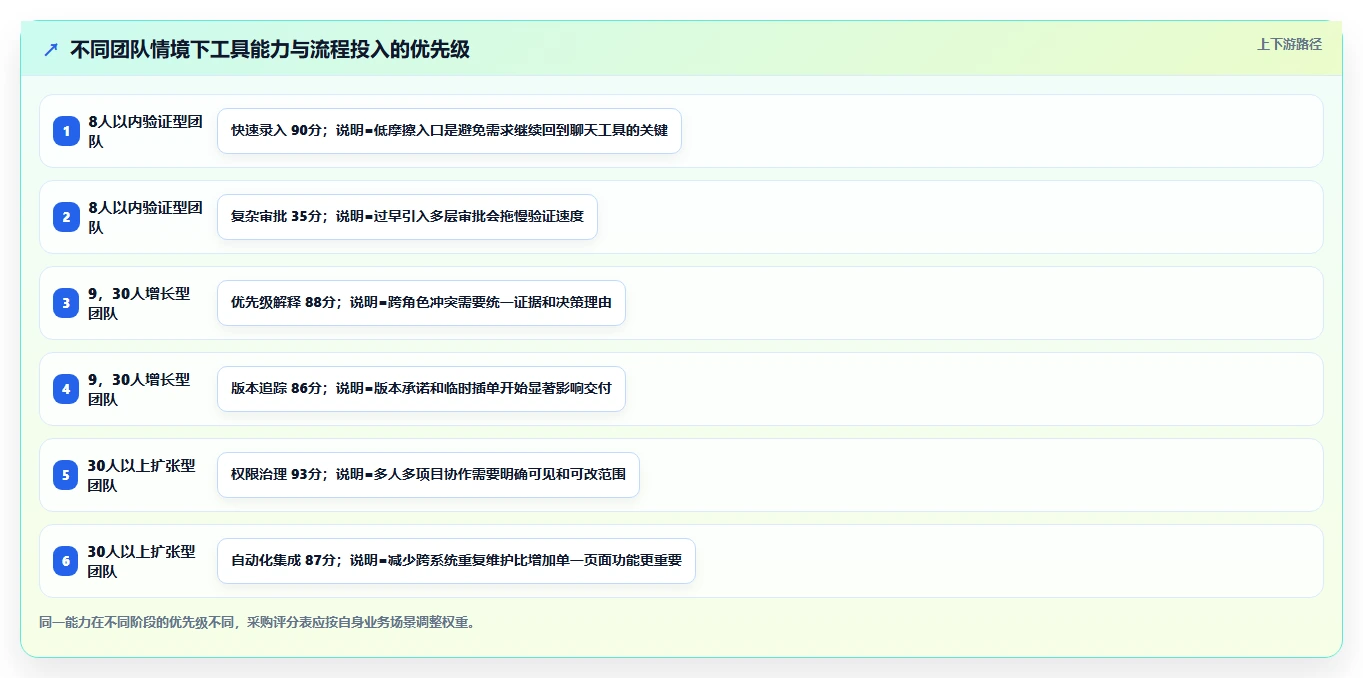Image resolution: width=1363 pixels, height=678 pixels.
Task: Select number badge 6 in the 自动化集成 row
Action: coord(66,561)
